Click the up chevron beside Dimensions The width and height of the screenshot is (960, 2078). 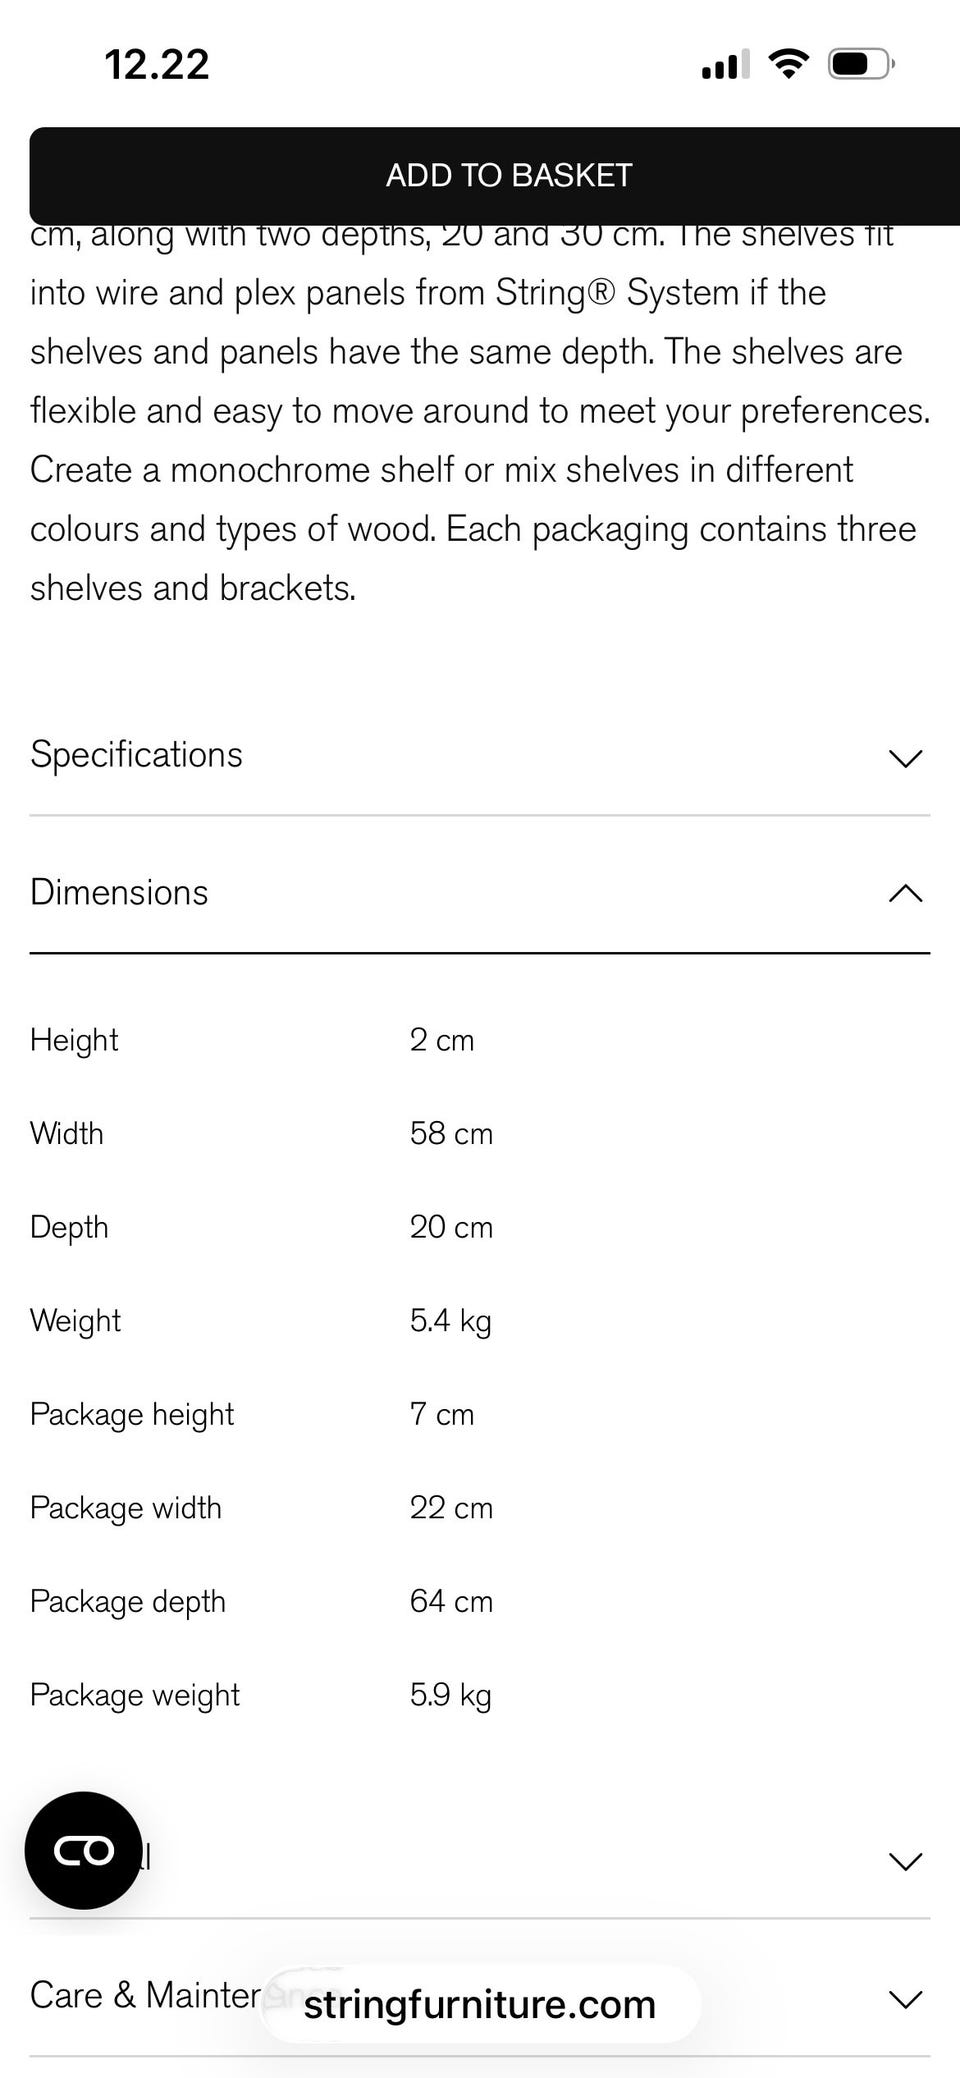pos(905,893)
